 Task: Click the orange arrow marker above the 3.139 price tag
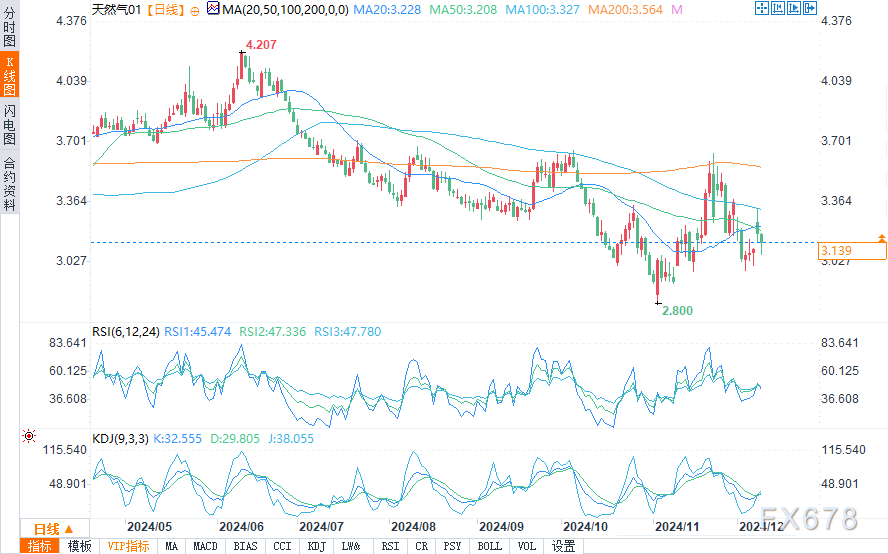point(882,238)
